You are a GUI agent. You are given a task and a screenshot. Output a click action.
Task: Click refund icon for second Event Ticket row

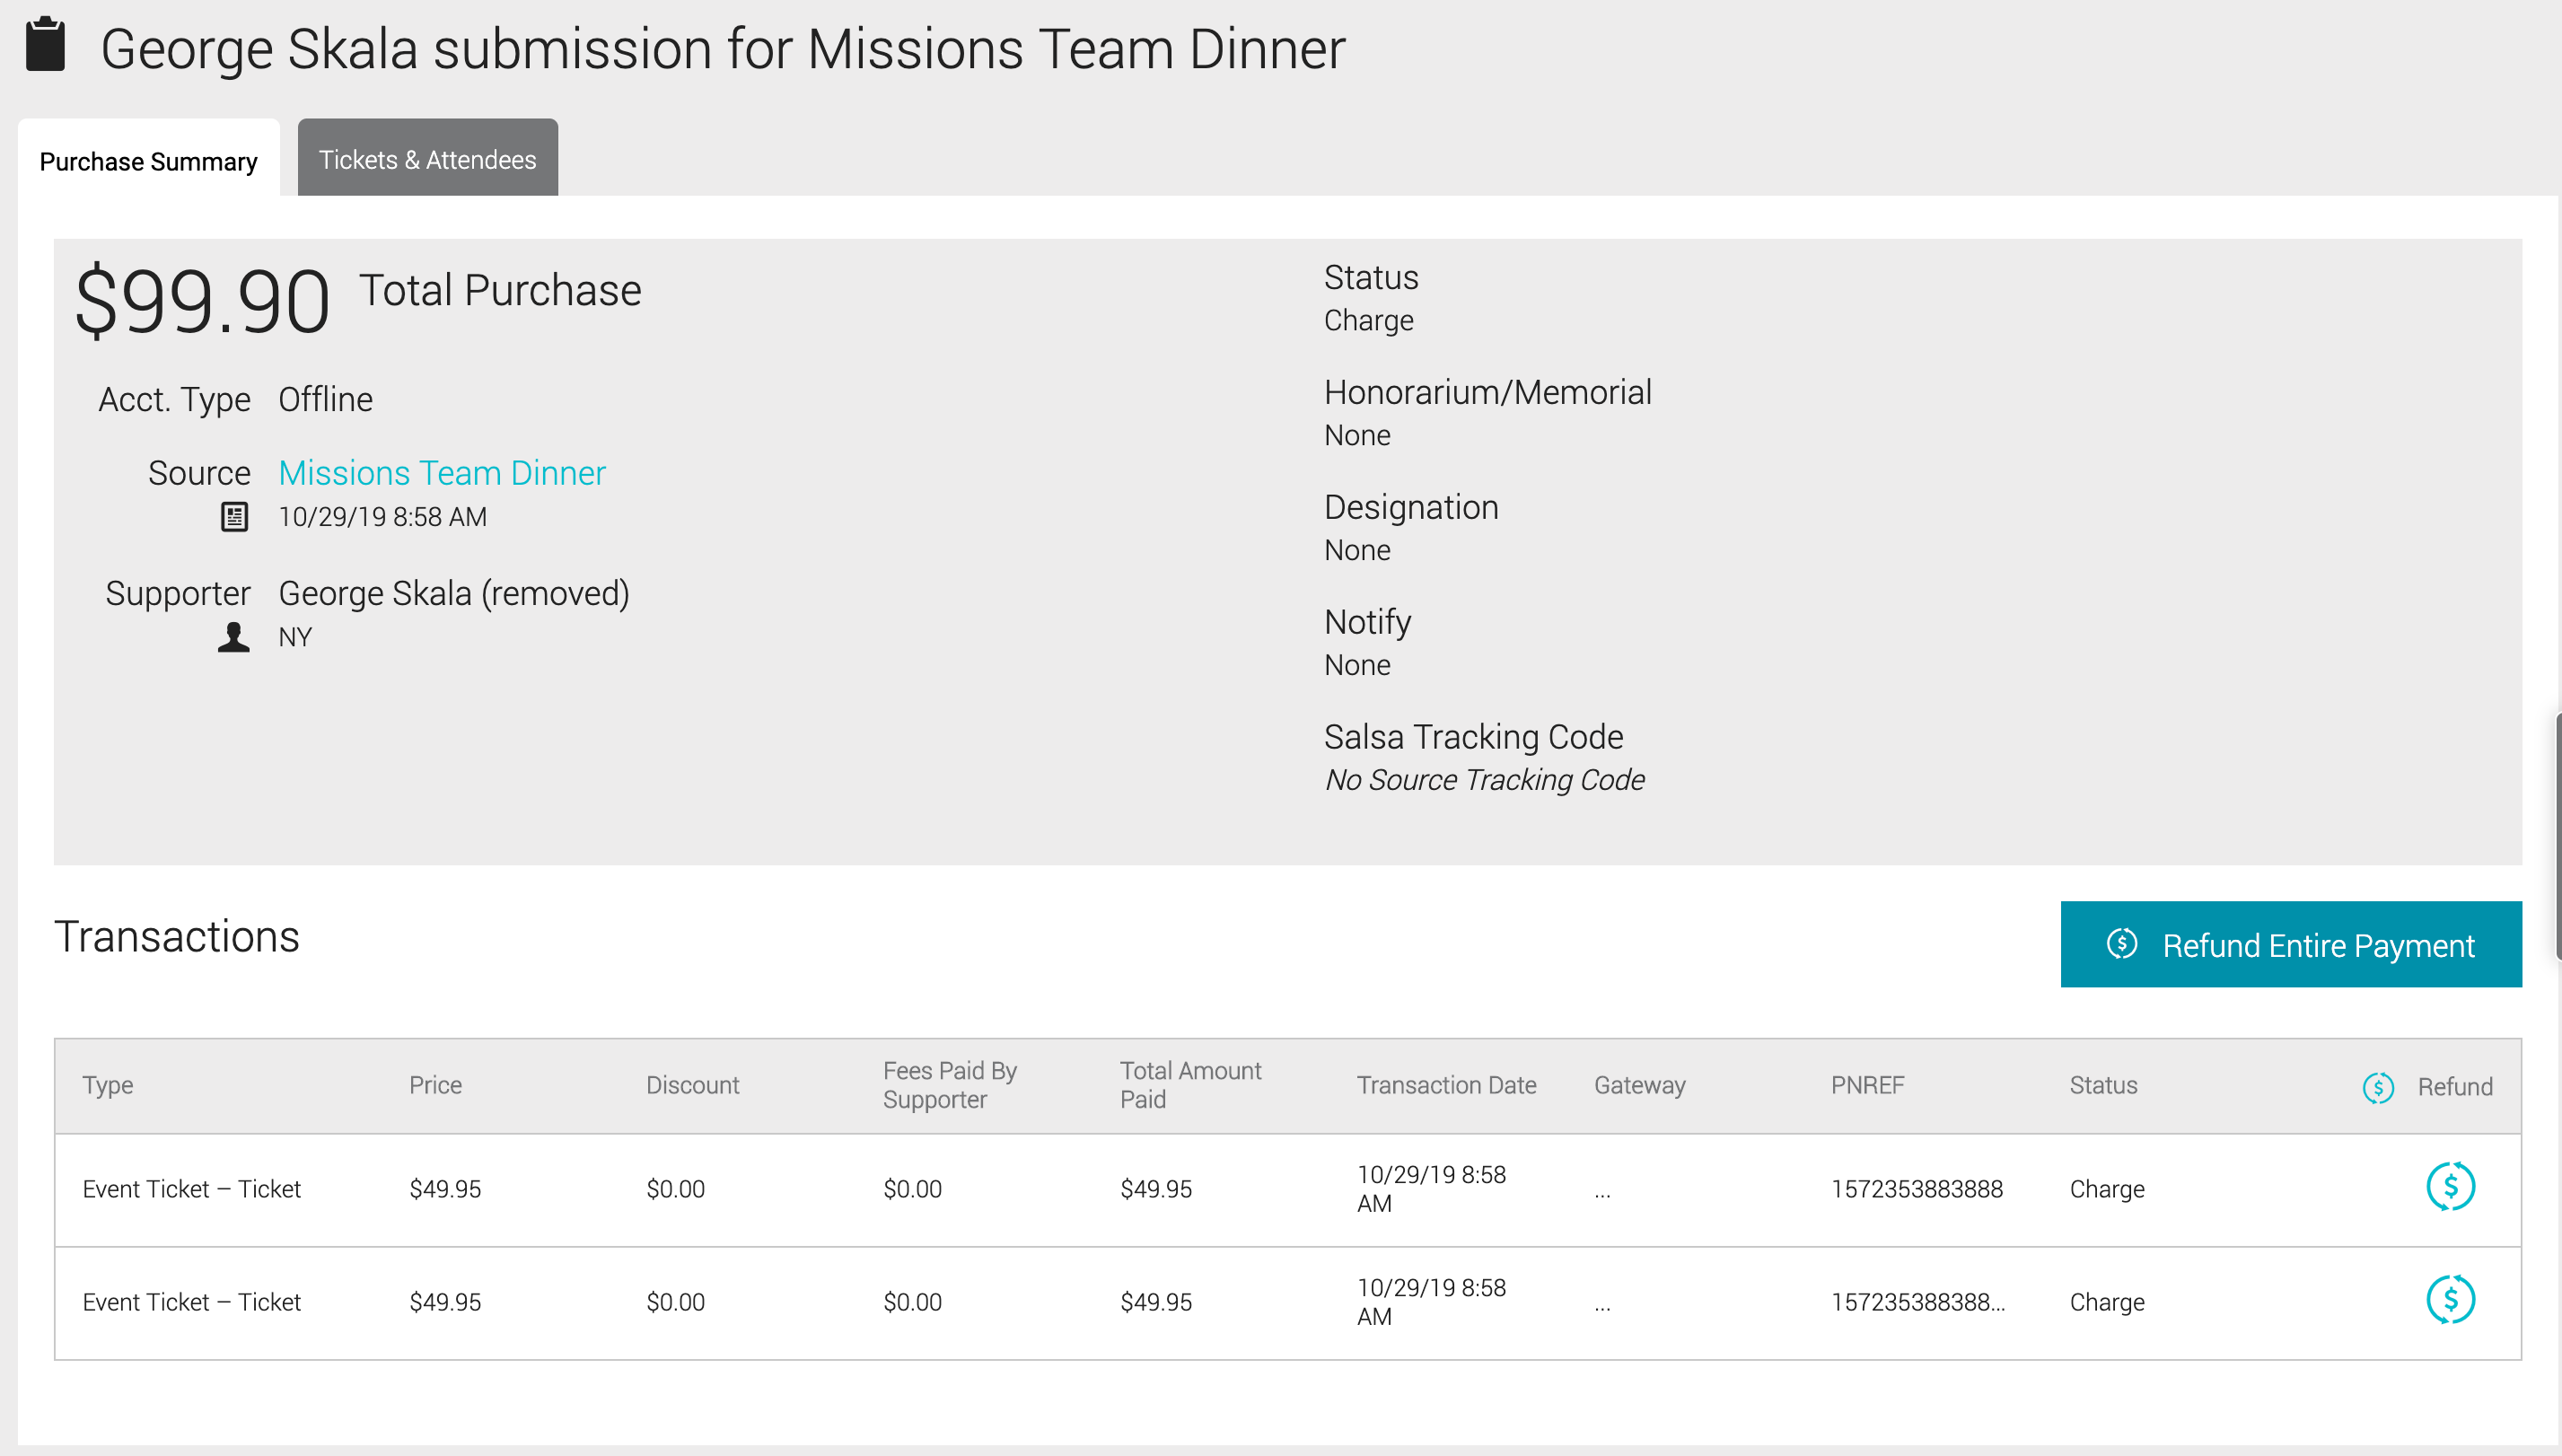pos(2450,1300)
